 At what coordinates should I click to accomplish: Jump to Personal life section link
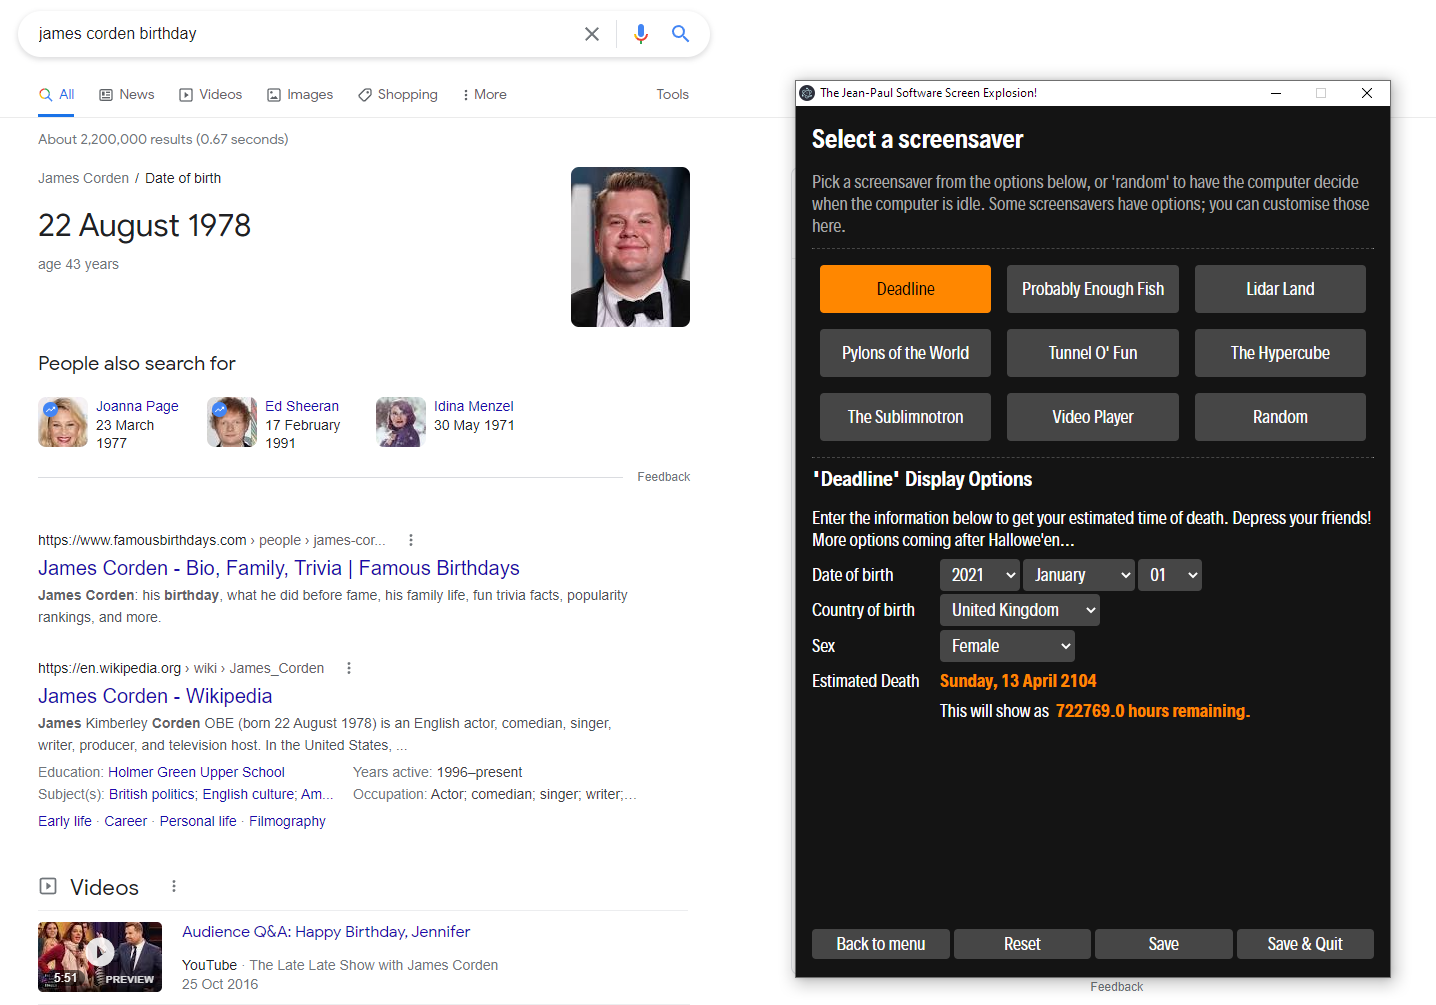[198, 821]
